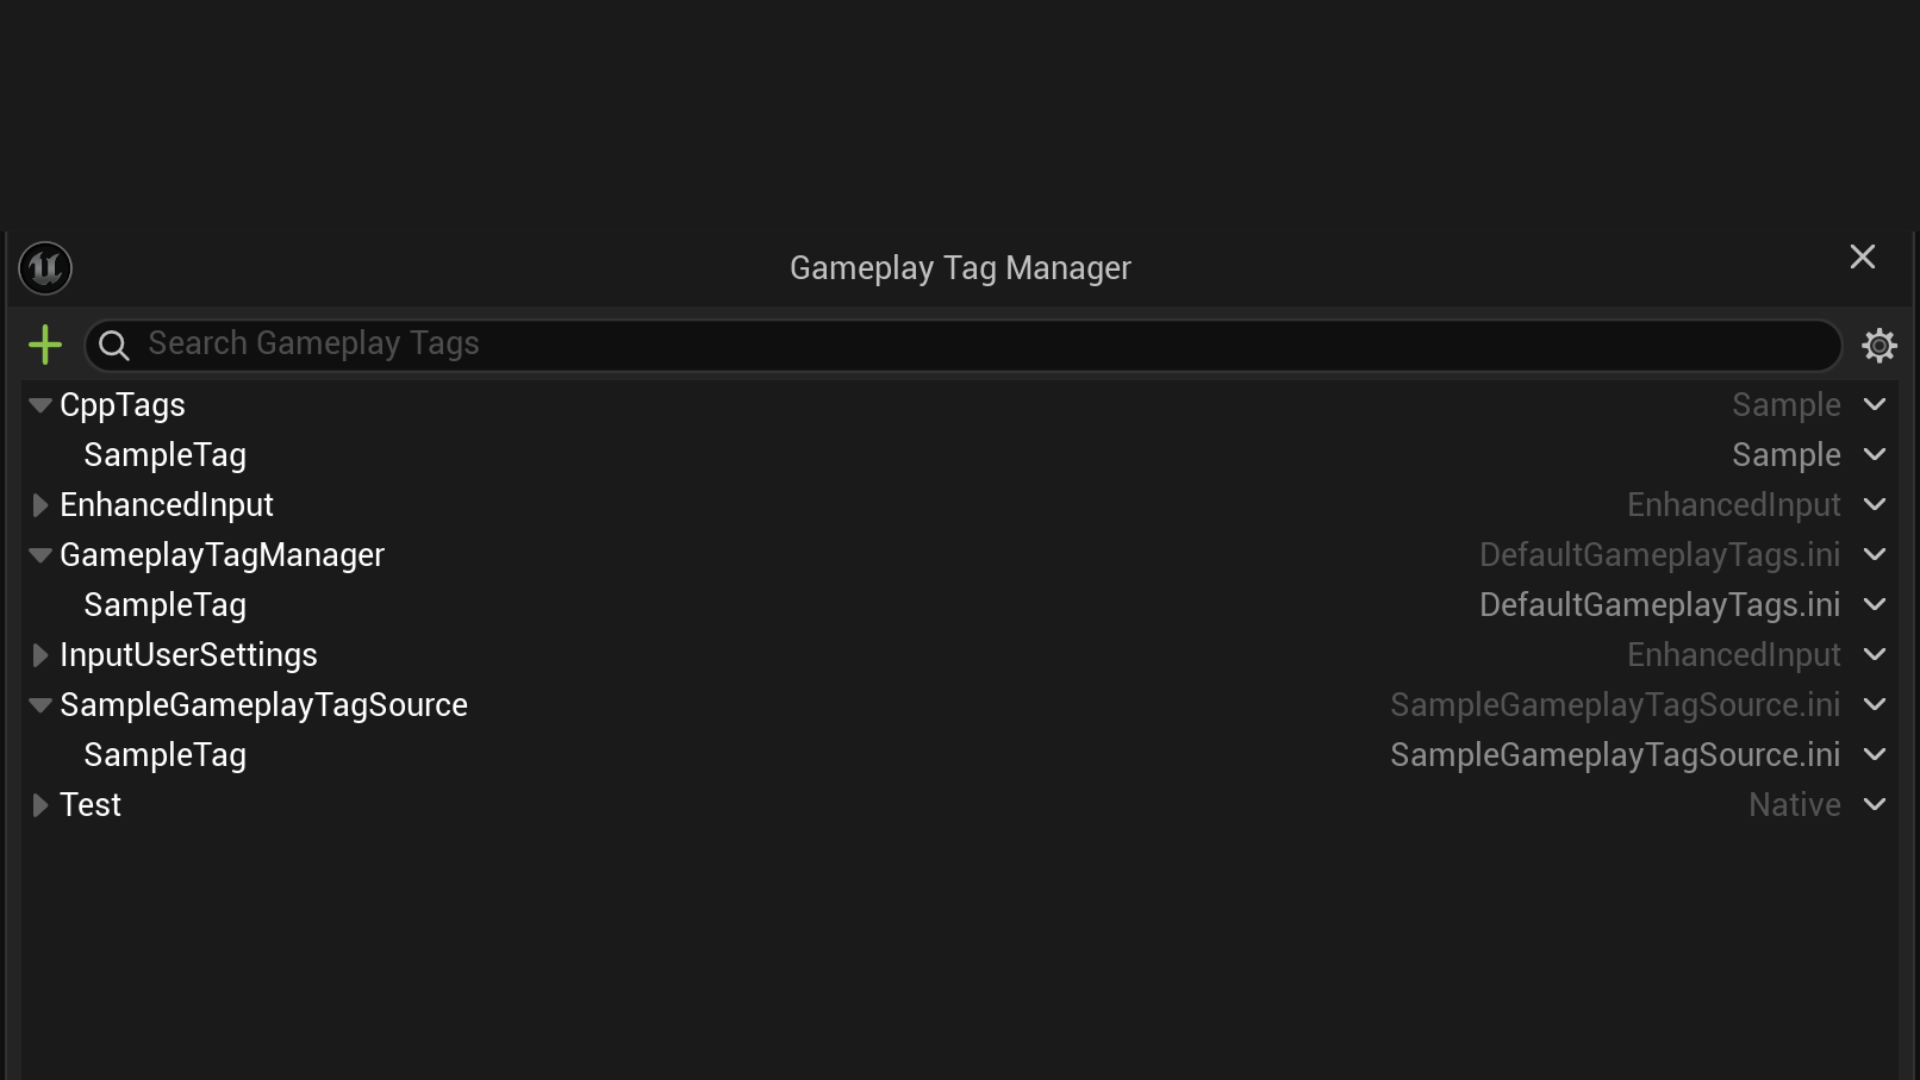Collapse the SampleGameplayTagSource node
1920x1080 pixels.
pos(40,705)
